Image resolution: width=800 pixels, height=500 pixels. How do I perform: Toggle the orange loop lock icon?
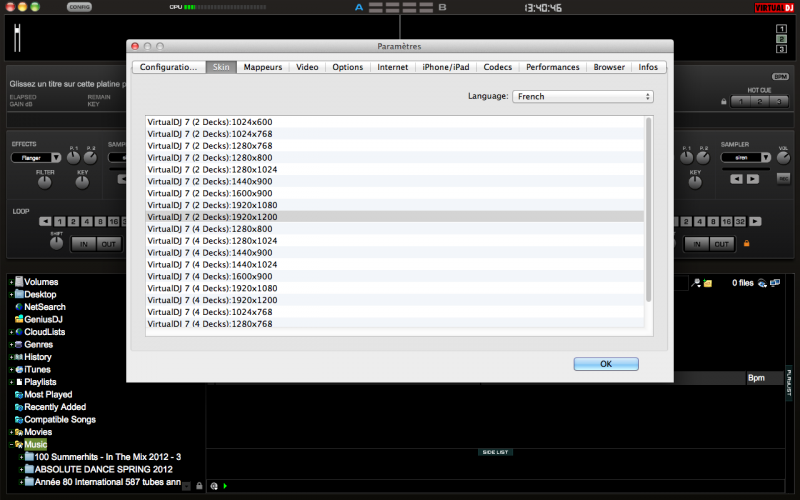pos(746,243)
